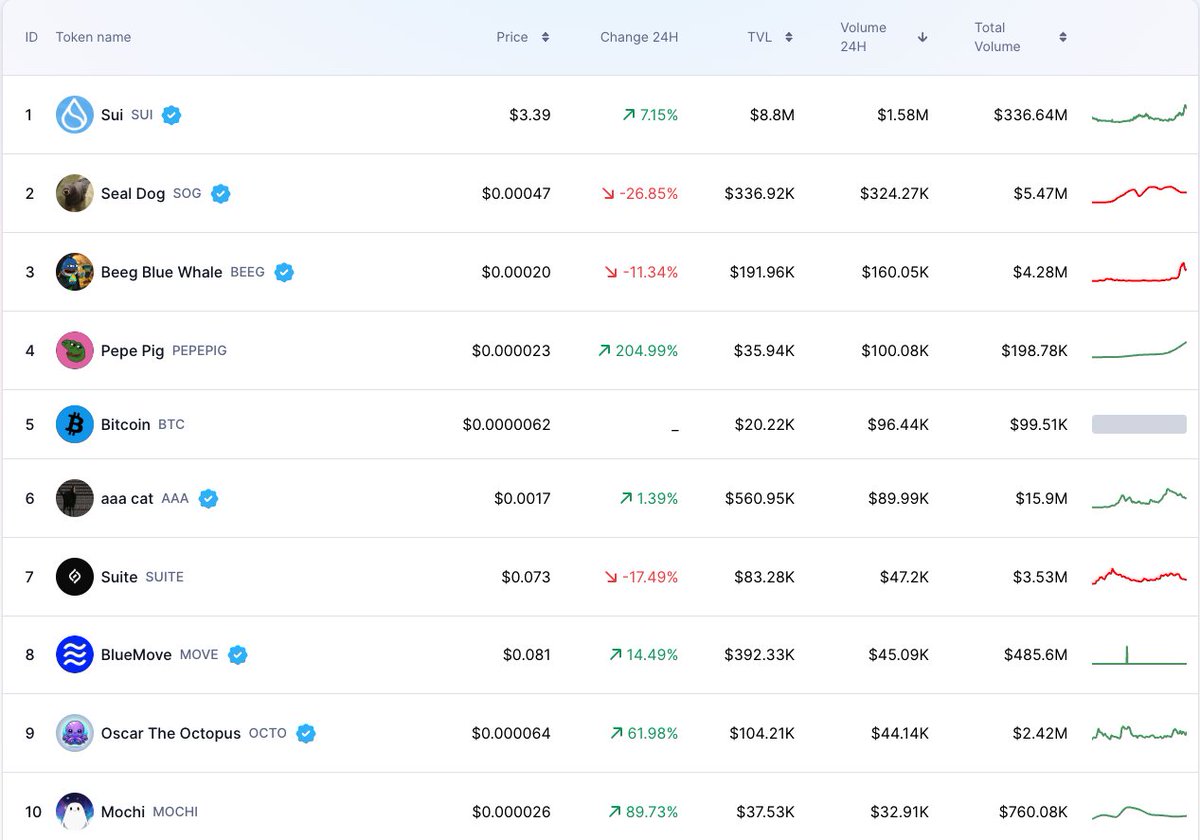
Task: Click the aaa cat token avatar
Action: click(x=75, y=498)
